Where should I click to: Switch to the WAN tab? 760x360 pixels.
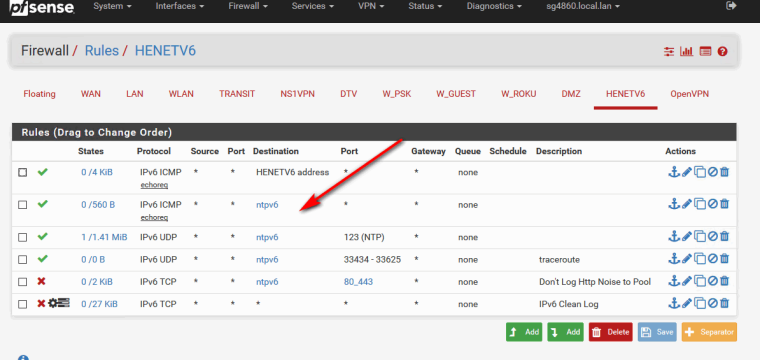[91, 94]
